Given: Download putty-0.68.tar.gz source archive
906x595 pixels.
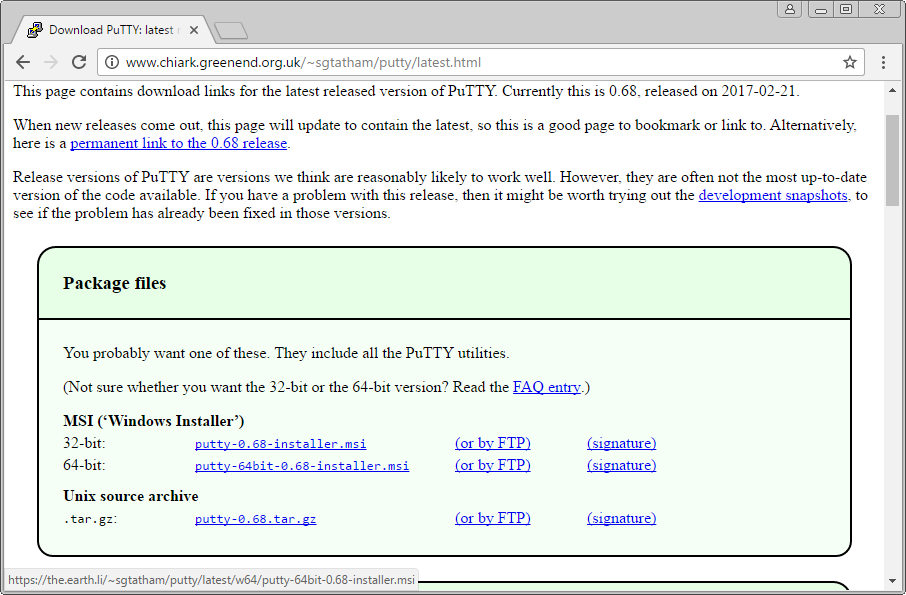Looking at the screenshot, I should tap(255, 519).
